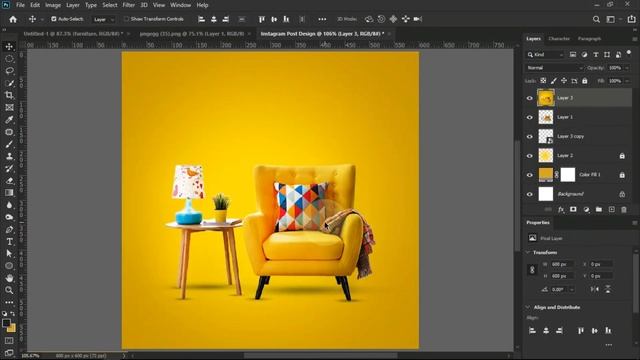Toggle visibility of Color Fill 1 layer

[x=529, y=175]
